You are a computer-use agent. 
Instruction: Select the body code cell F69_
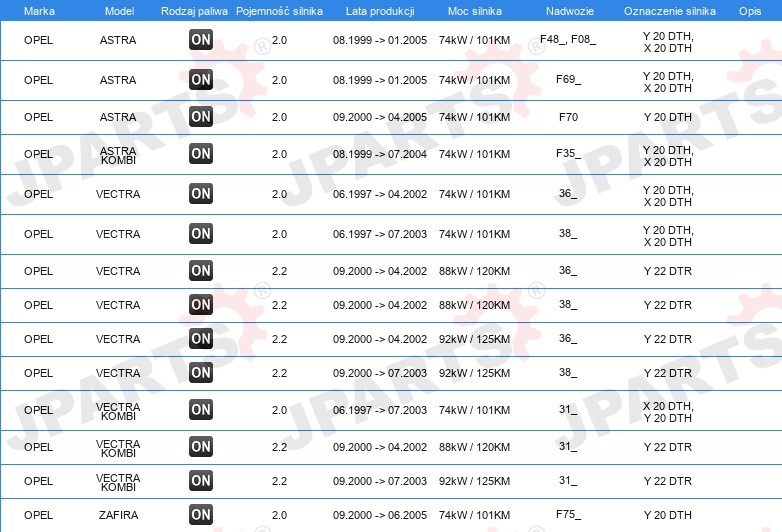coord(569,79)
